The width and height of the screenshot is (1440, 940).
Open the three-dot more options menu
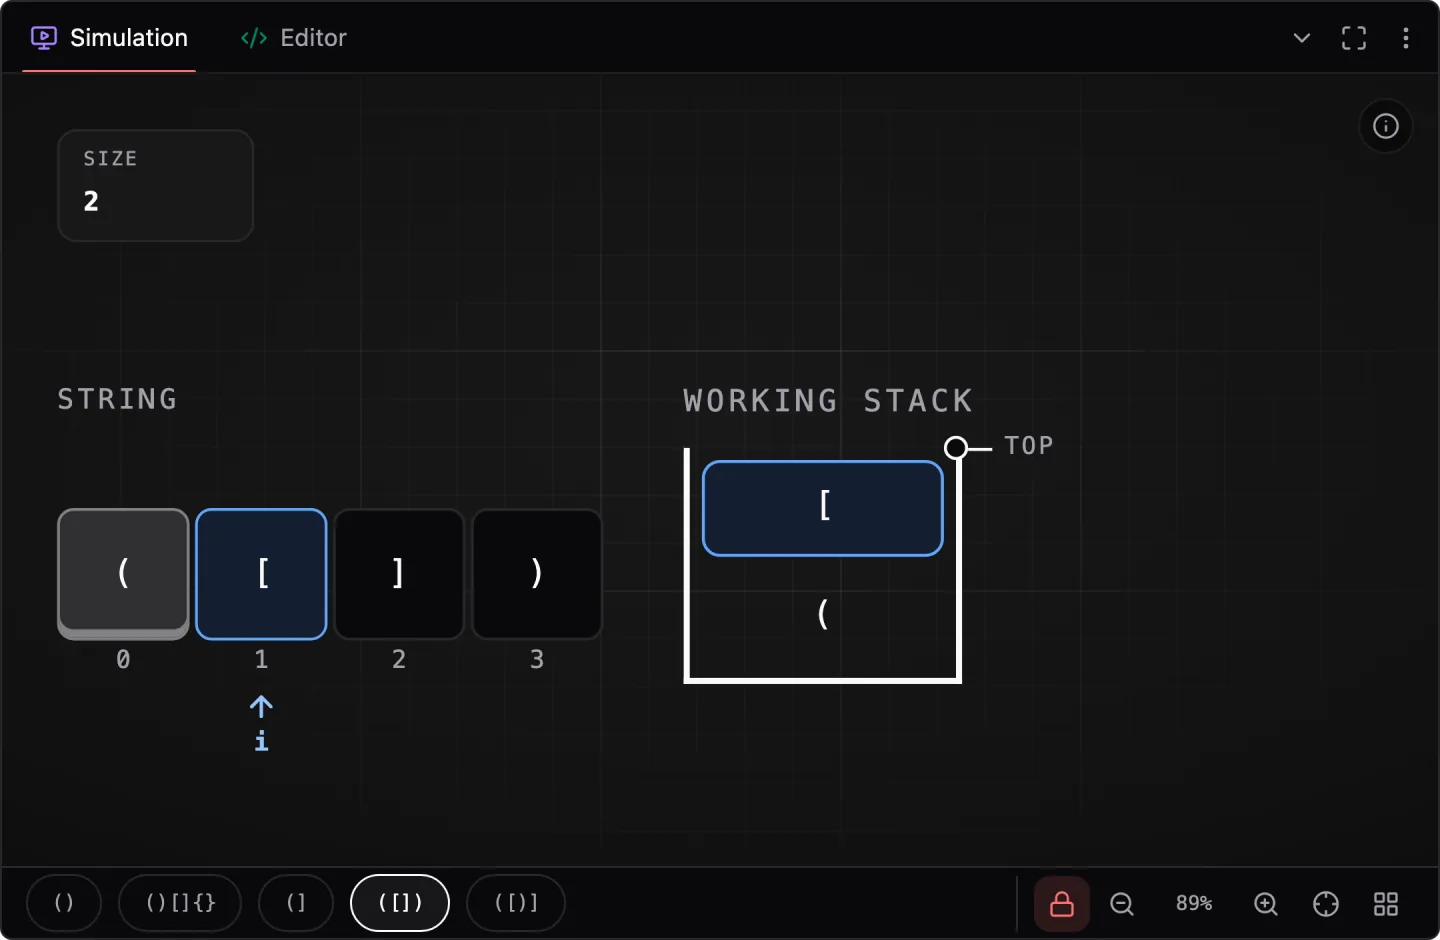tap(1406, 38)
